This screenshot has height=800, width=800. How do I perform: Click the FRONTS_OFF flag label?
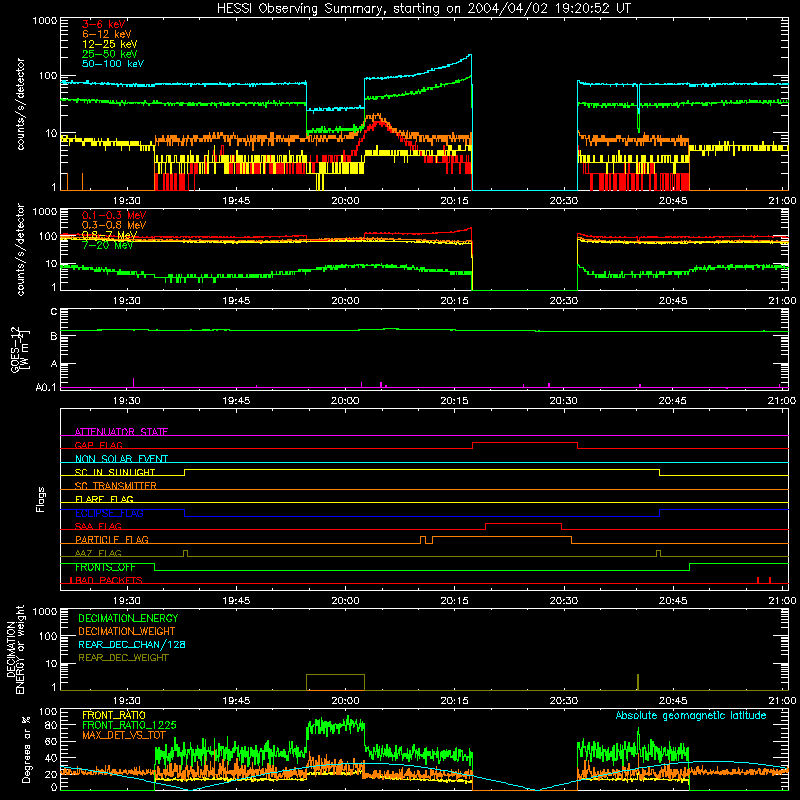coord(105,567)
